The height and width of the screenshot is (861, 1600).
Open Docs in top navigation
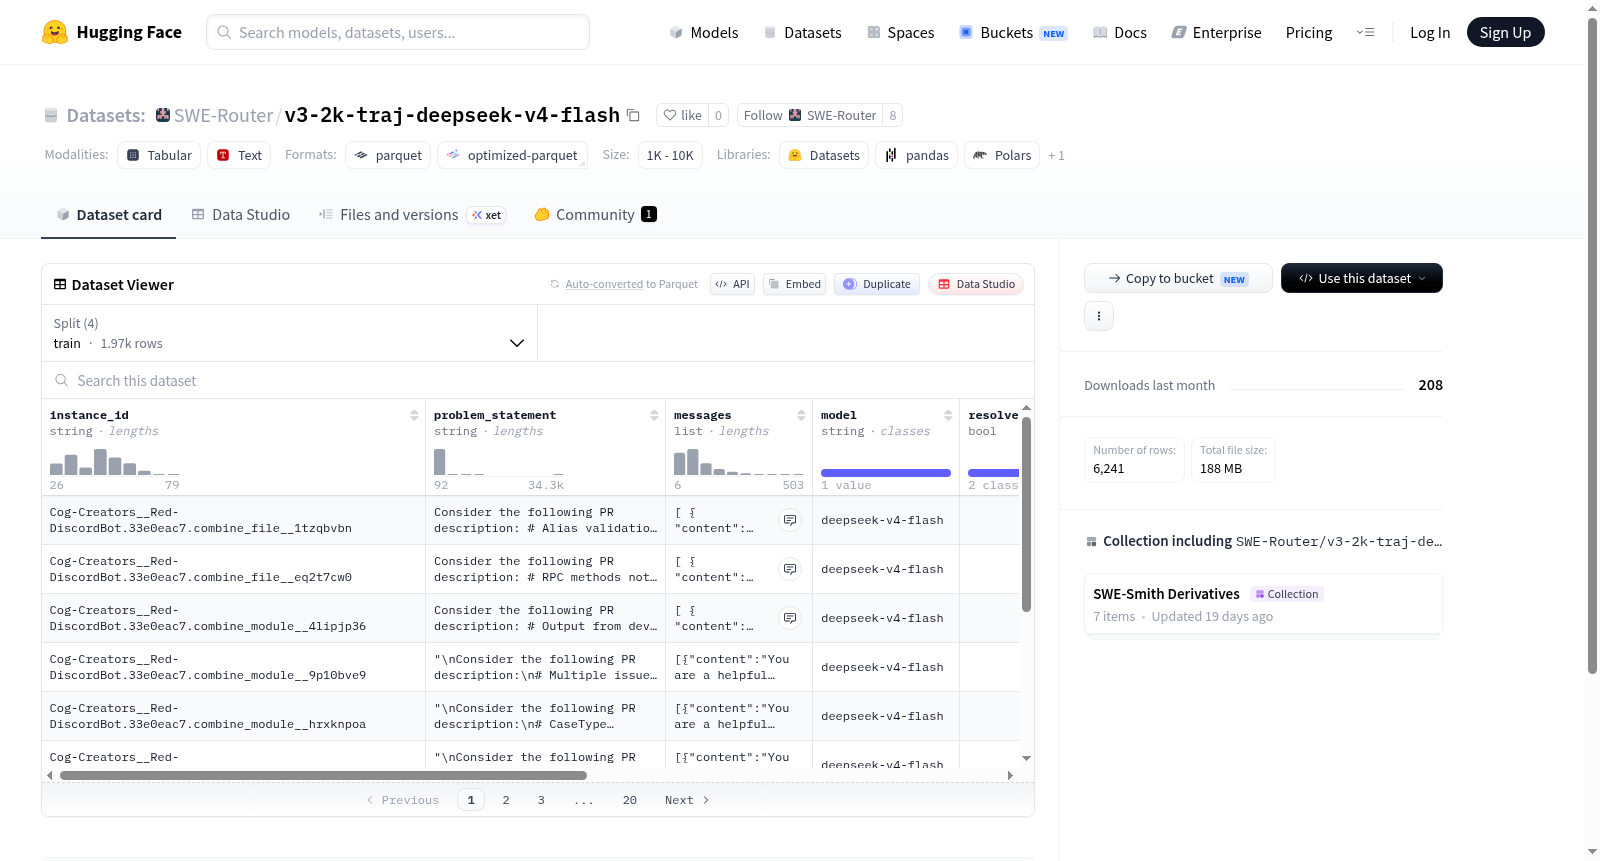tap(1120, 32)
